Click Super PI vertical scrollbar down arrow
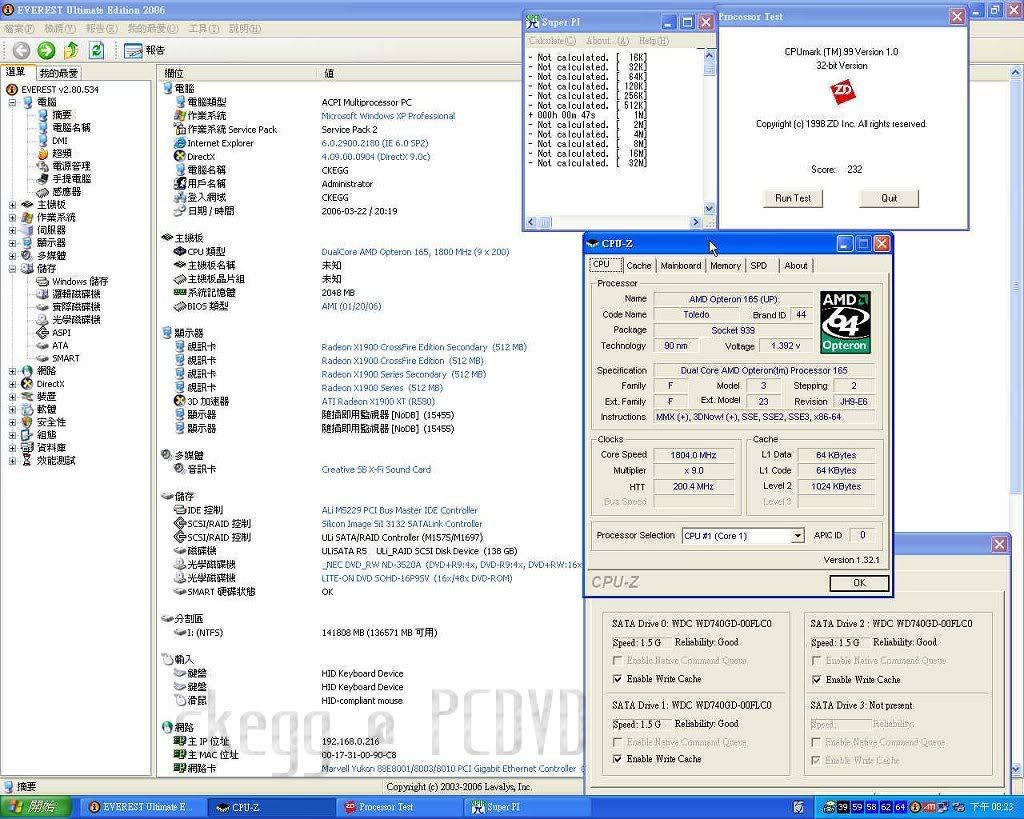Screen dimensions: 1024x819 pyautogui.click(x=709, y=209)
